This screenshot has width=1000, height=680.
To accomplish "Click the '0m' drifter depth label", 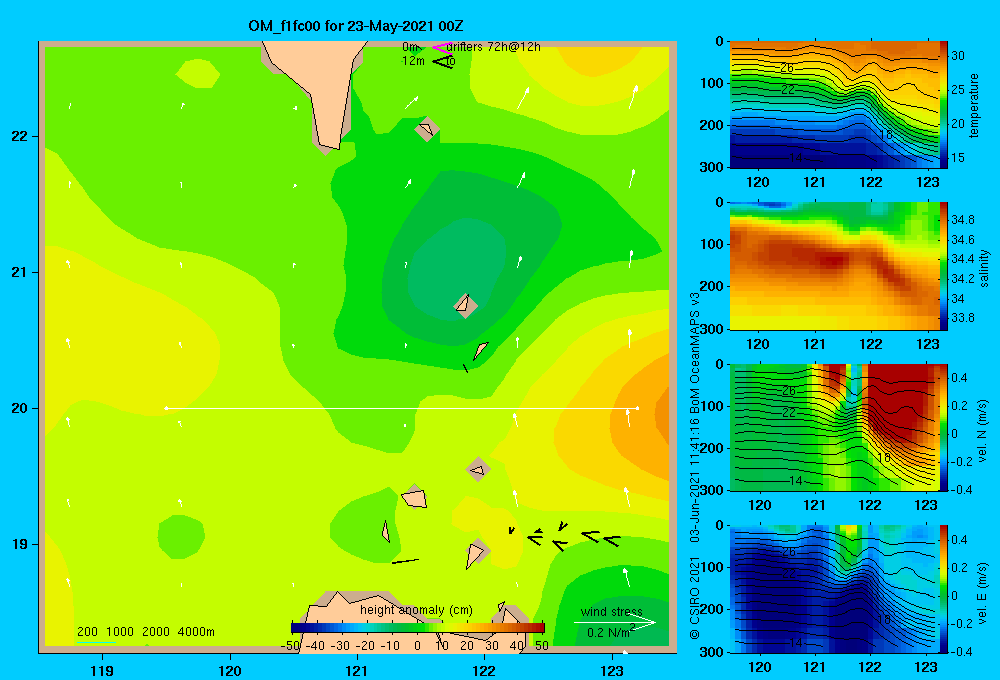I will [410, 47].
